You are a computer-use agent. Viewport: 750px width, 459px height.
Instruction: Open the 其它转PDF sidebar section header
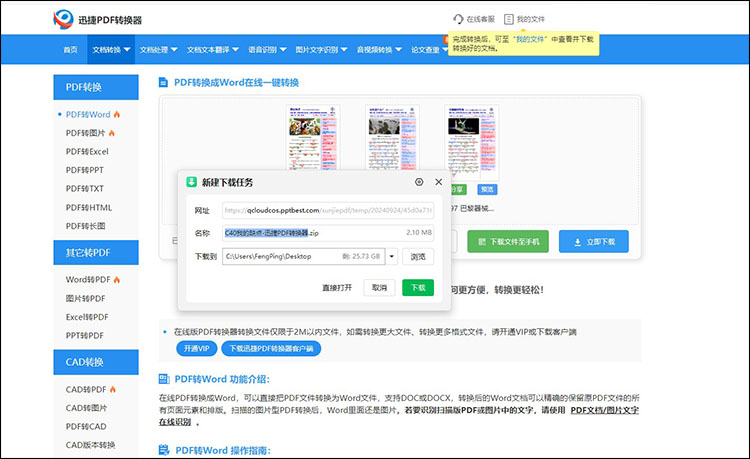pos(96,252)
